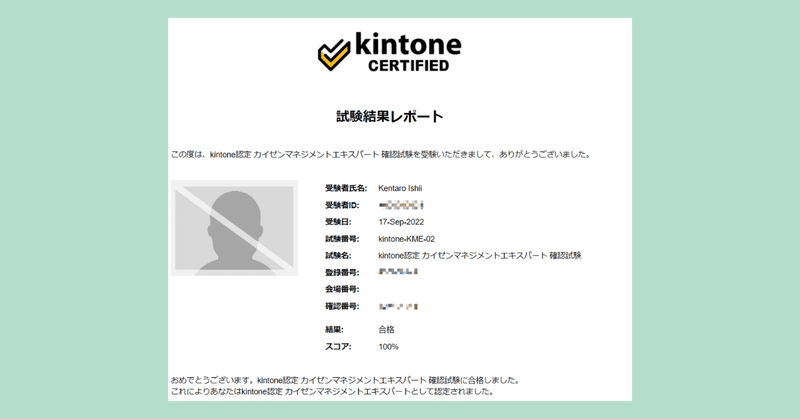Click the 会場番号: label
This screenshot has width=800, height=419.
click(x=342, y=289)
